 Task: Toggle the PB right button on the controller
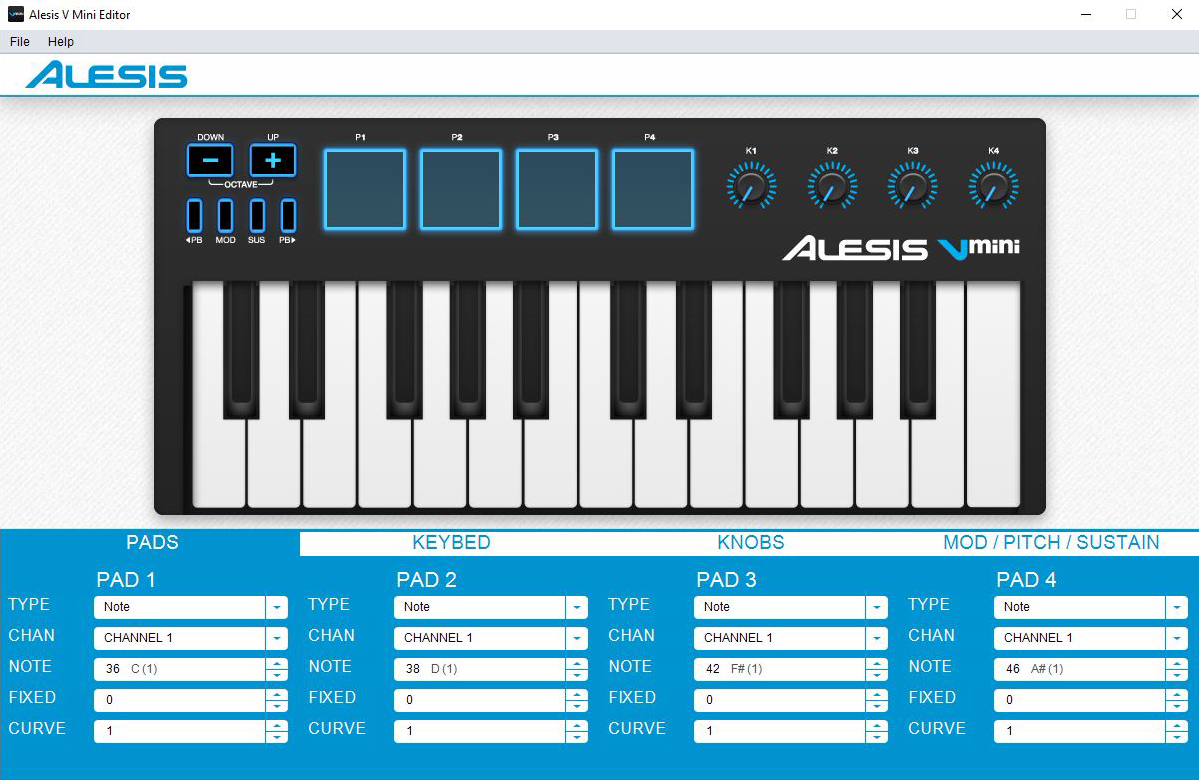288,218
